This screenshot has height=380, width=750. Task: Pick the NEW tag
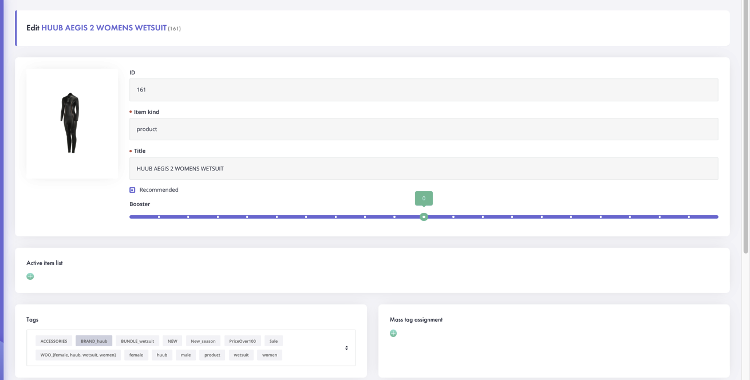172,341
